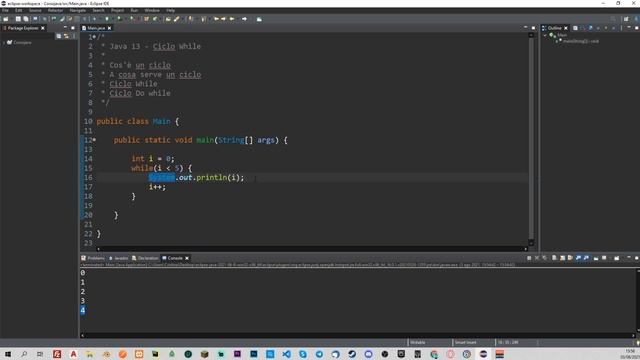Open Windows taskbar search
640x360 pixels.
click(x=24, y=354)
